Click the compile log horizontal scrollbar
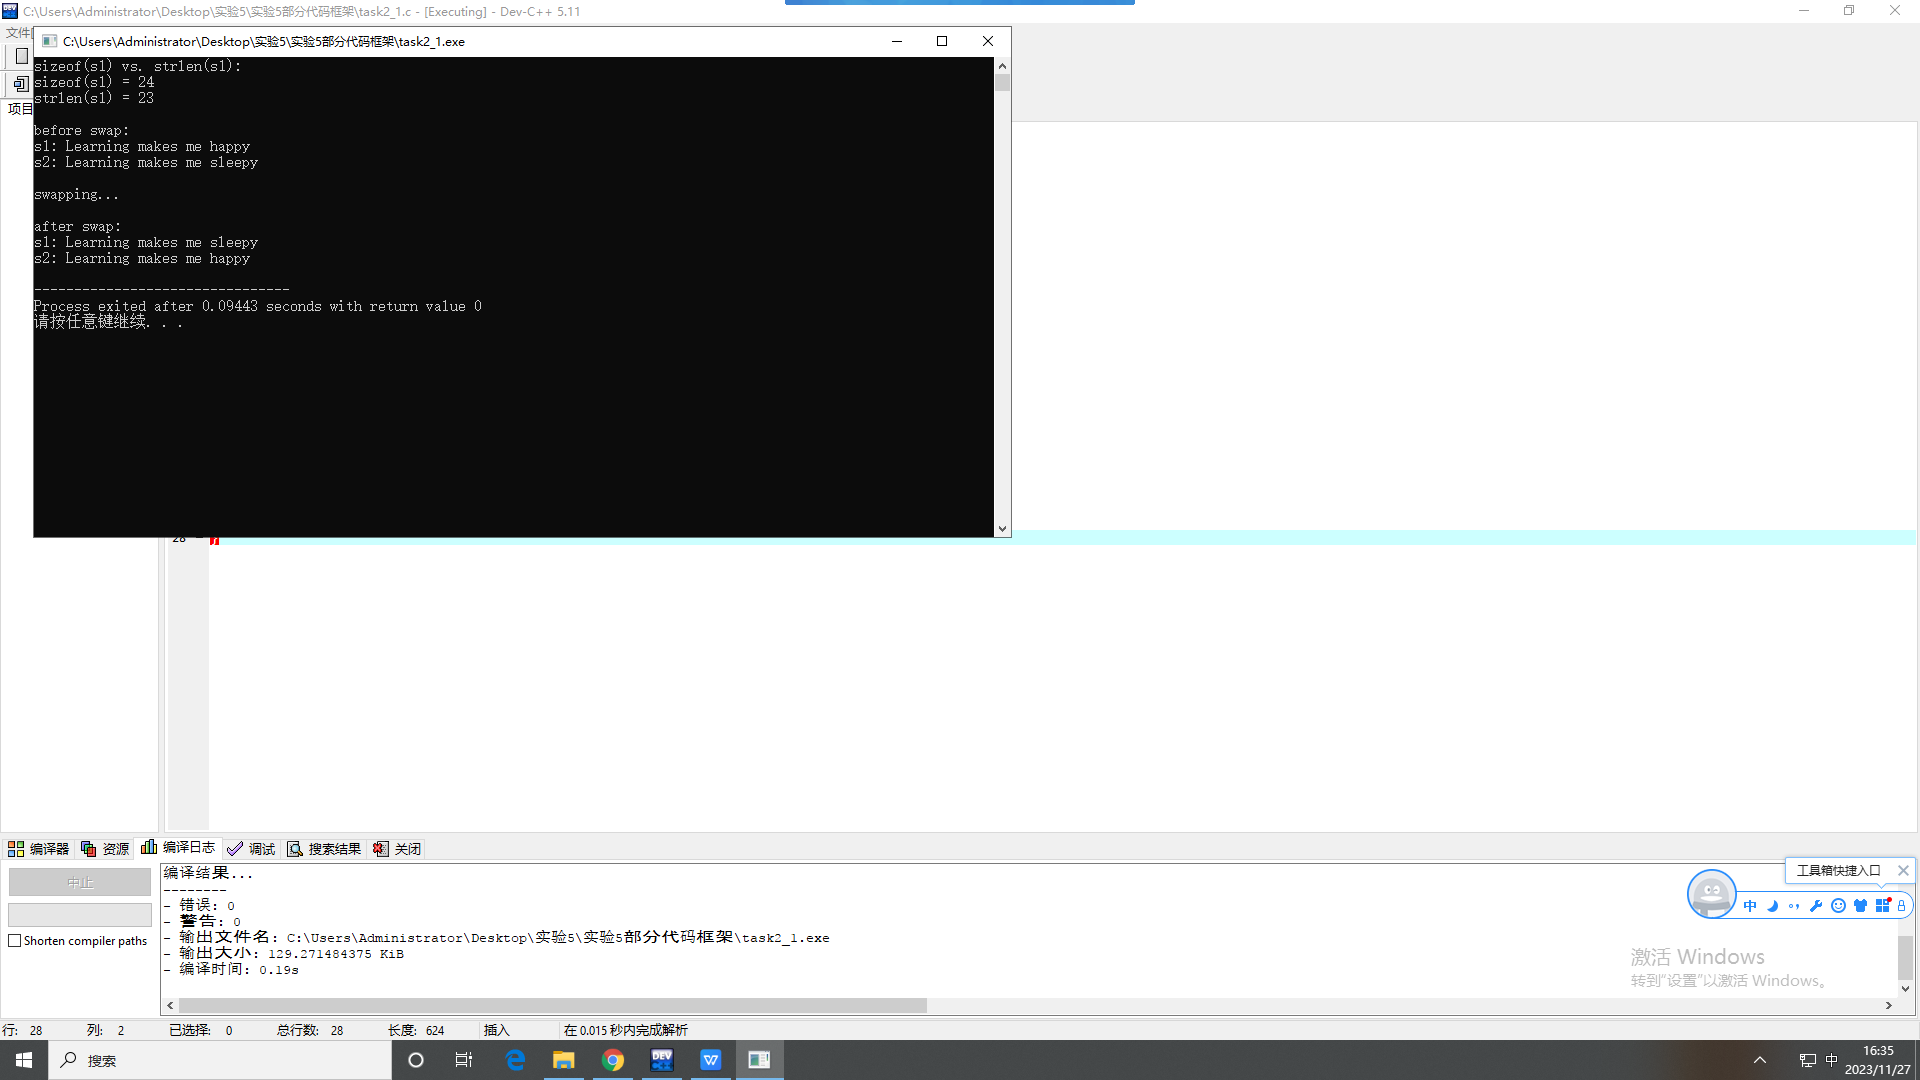Viewport: 1920px width, 1080px height. click(552, 1006)
